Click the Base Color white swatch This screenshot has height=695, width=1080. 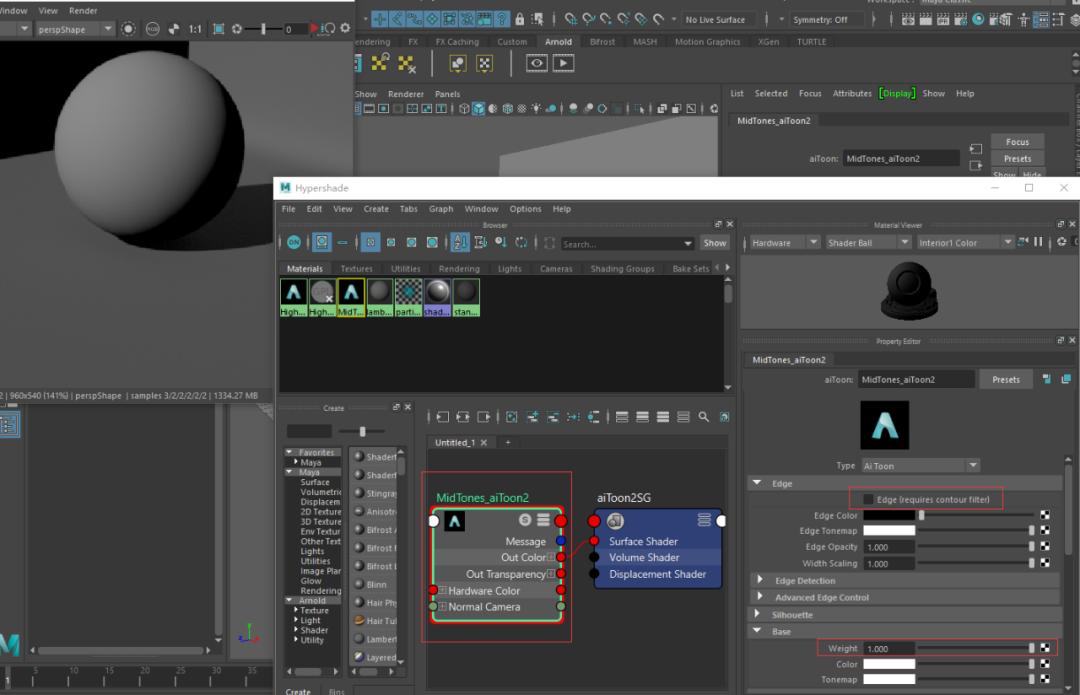pos(889,664)
